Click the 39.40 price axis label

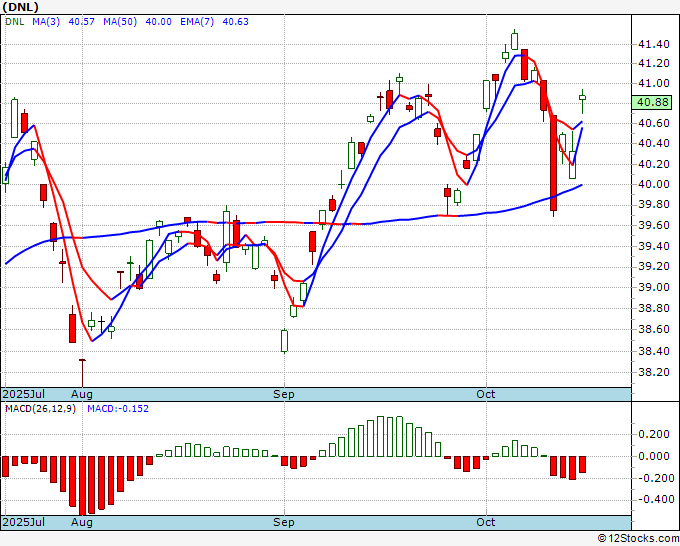[x=653, y=246]
